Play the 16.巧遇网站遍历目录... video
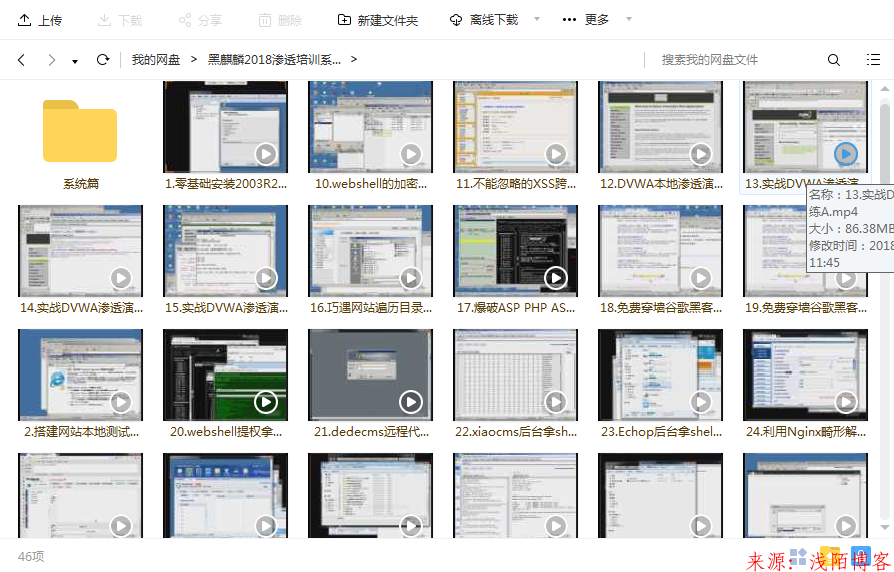 pos(411,278)
